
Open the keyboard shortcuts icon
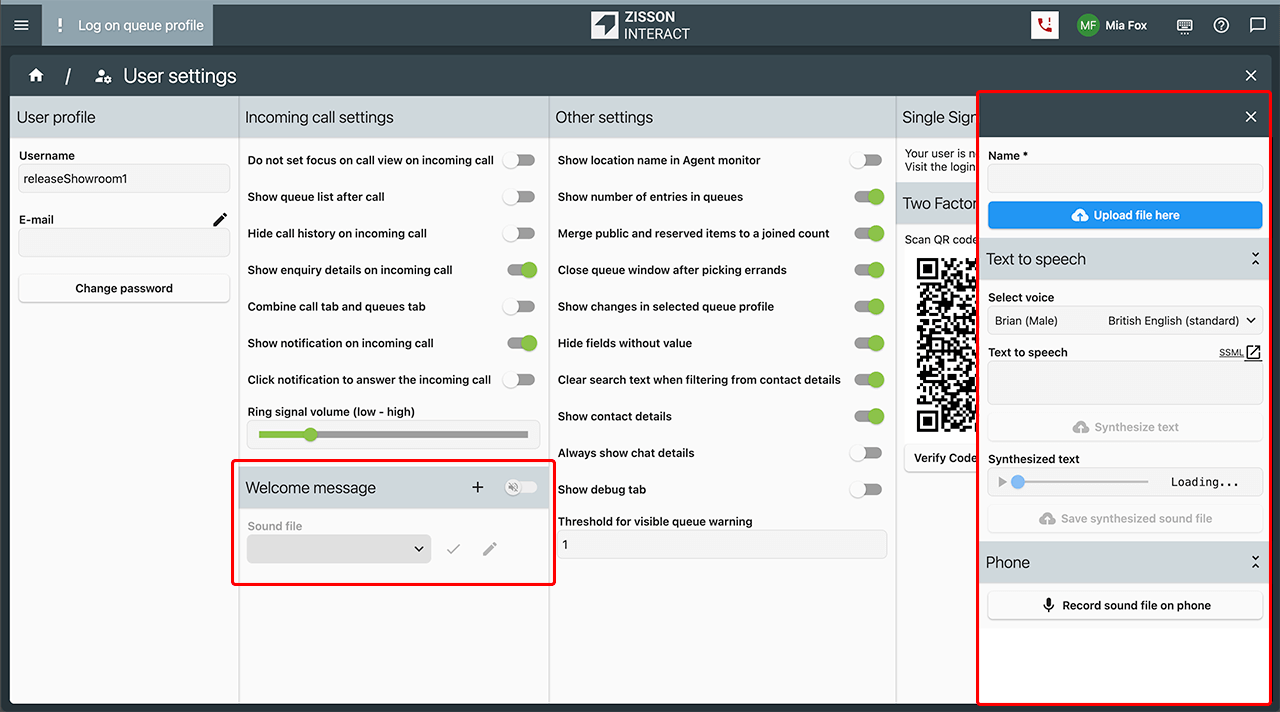point(1184,25)
